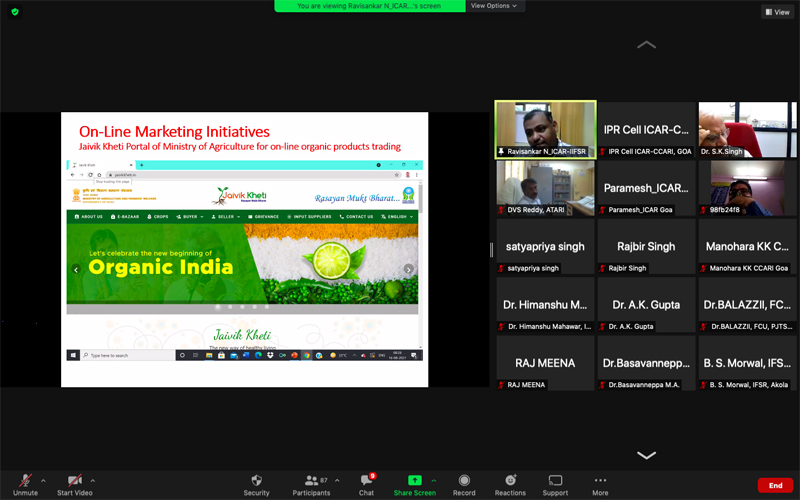
Task: Click the Windows search box in shared taskbar
Action: 128,355
